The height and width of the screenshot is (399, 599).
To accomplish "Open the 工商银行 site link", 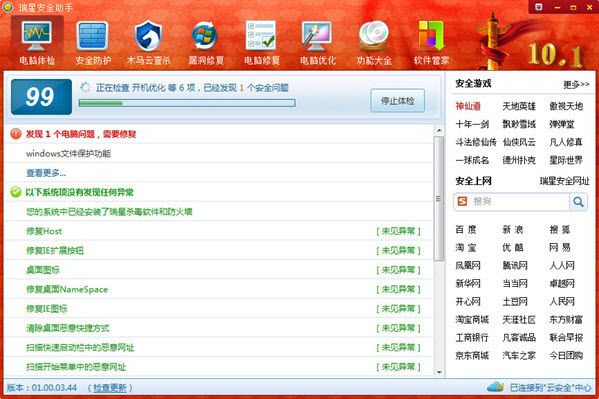I will [472, 337].
